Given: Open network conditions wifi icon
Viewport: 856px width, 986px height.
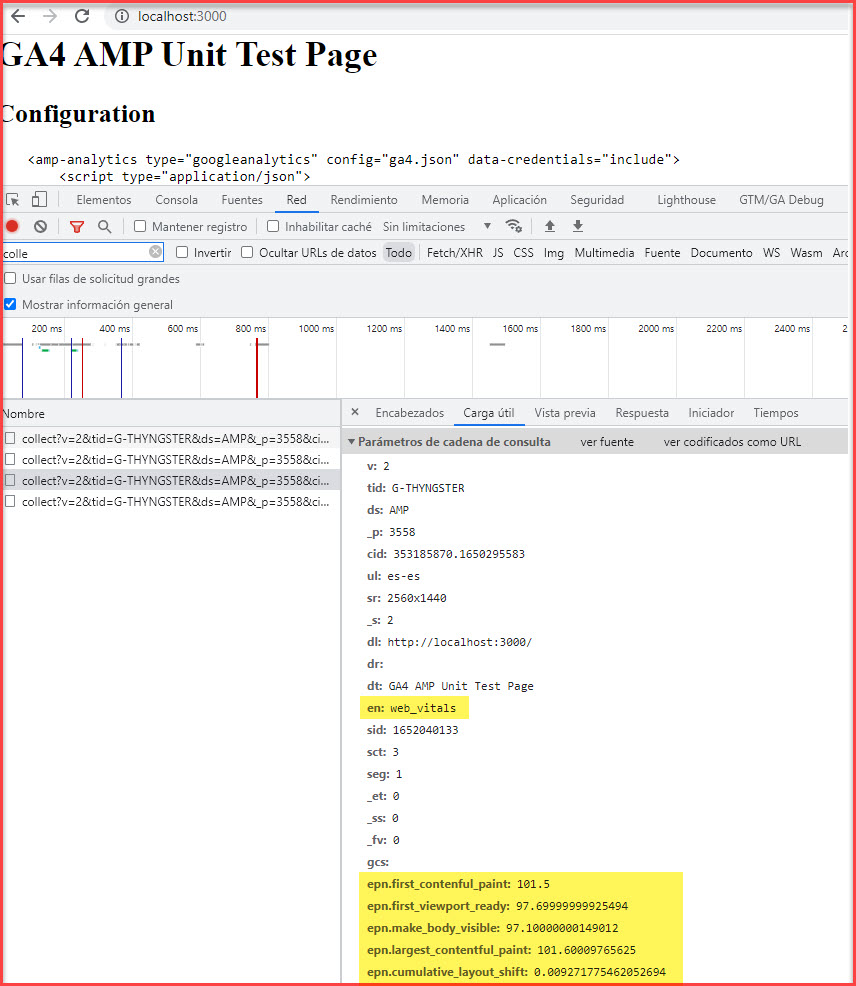Looking at the screenshot, I should pyautogui.click(x=513, y=227).
